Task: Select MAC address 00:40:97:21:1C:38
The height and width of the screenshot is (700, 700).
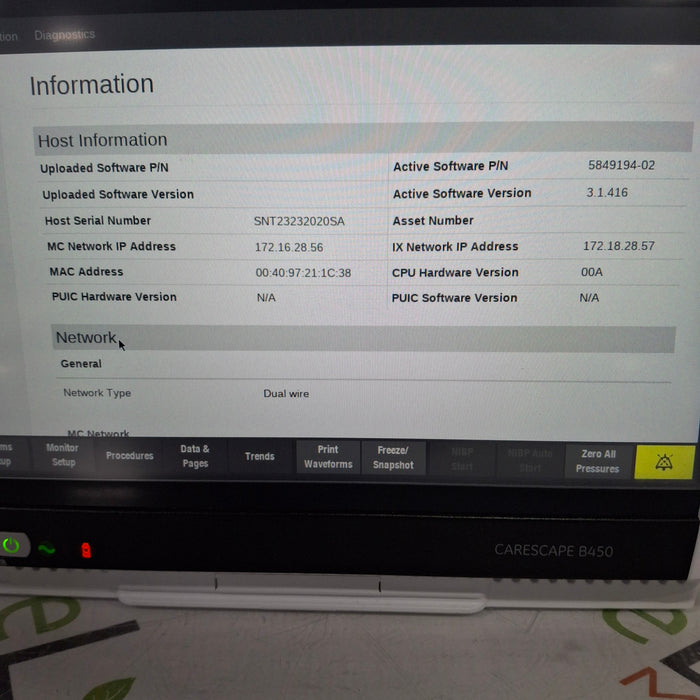Action: click(303, 273)
